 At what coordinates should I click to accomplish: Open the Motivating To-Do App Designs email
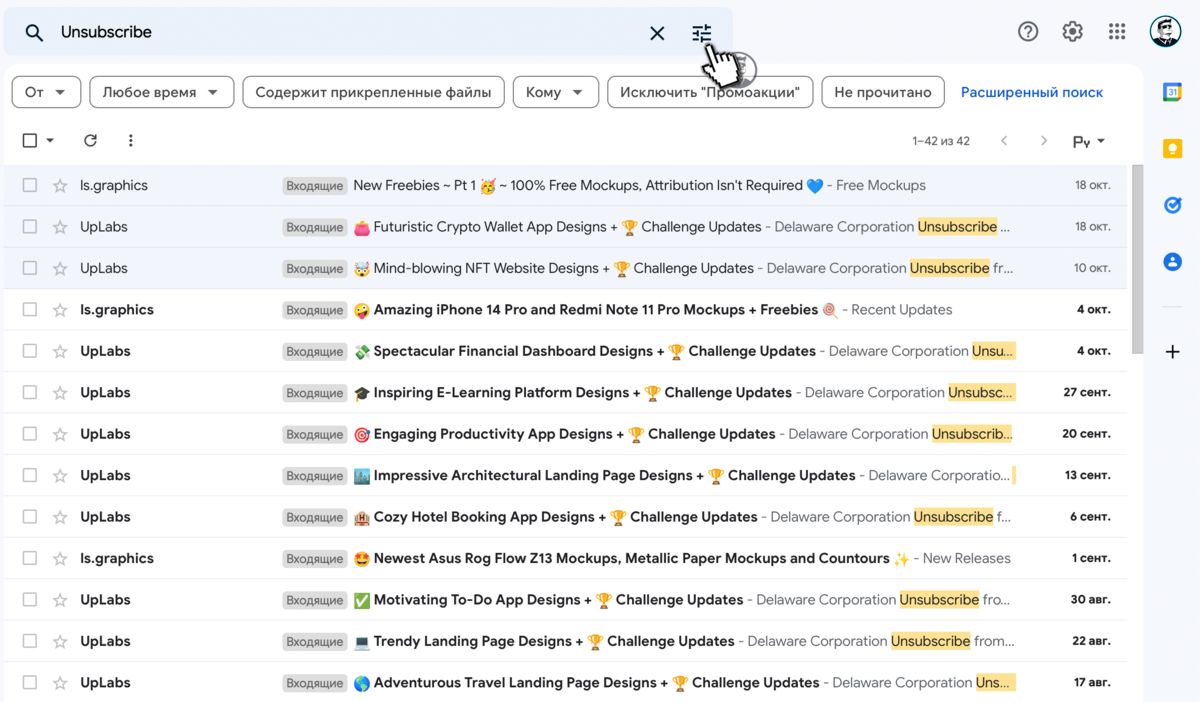(x=565, y=600)
